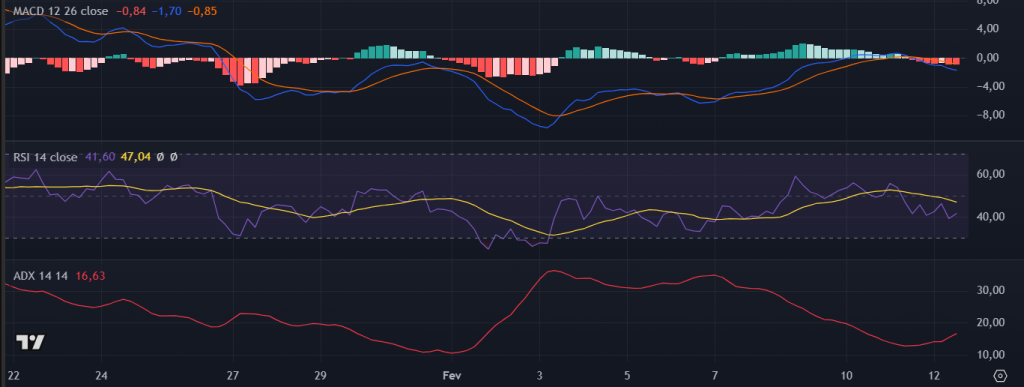Click the 7 date label on time axis

[715, 376]
